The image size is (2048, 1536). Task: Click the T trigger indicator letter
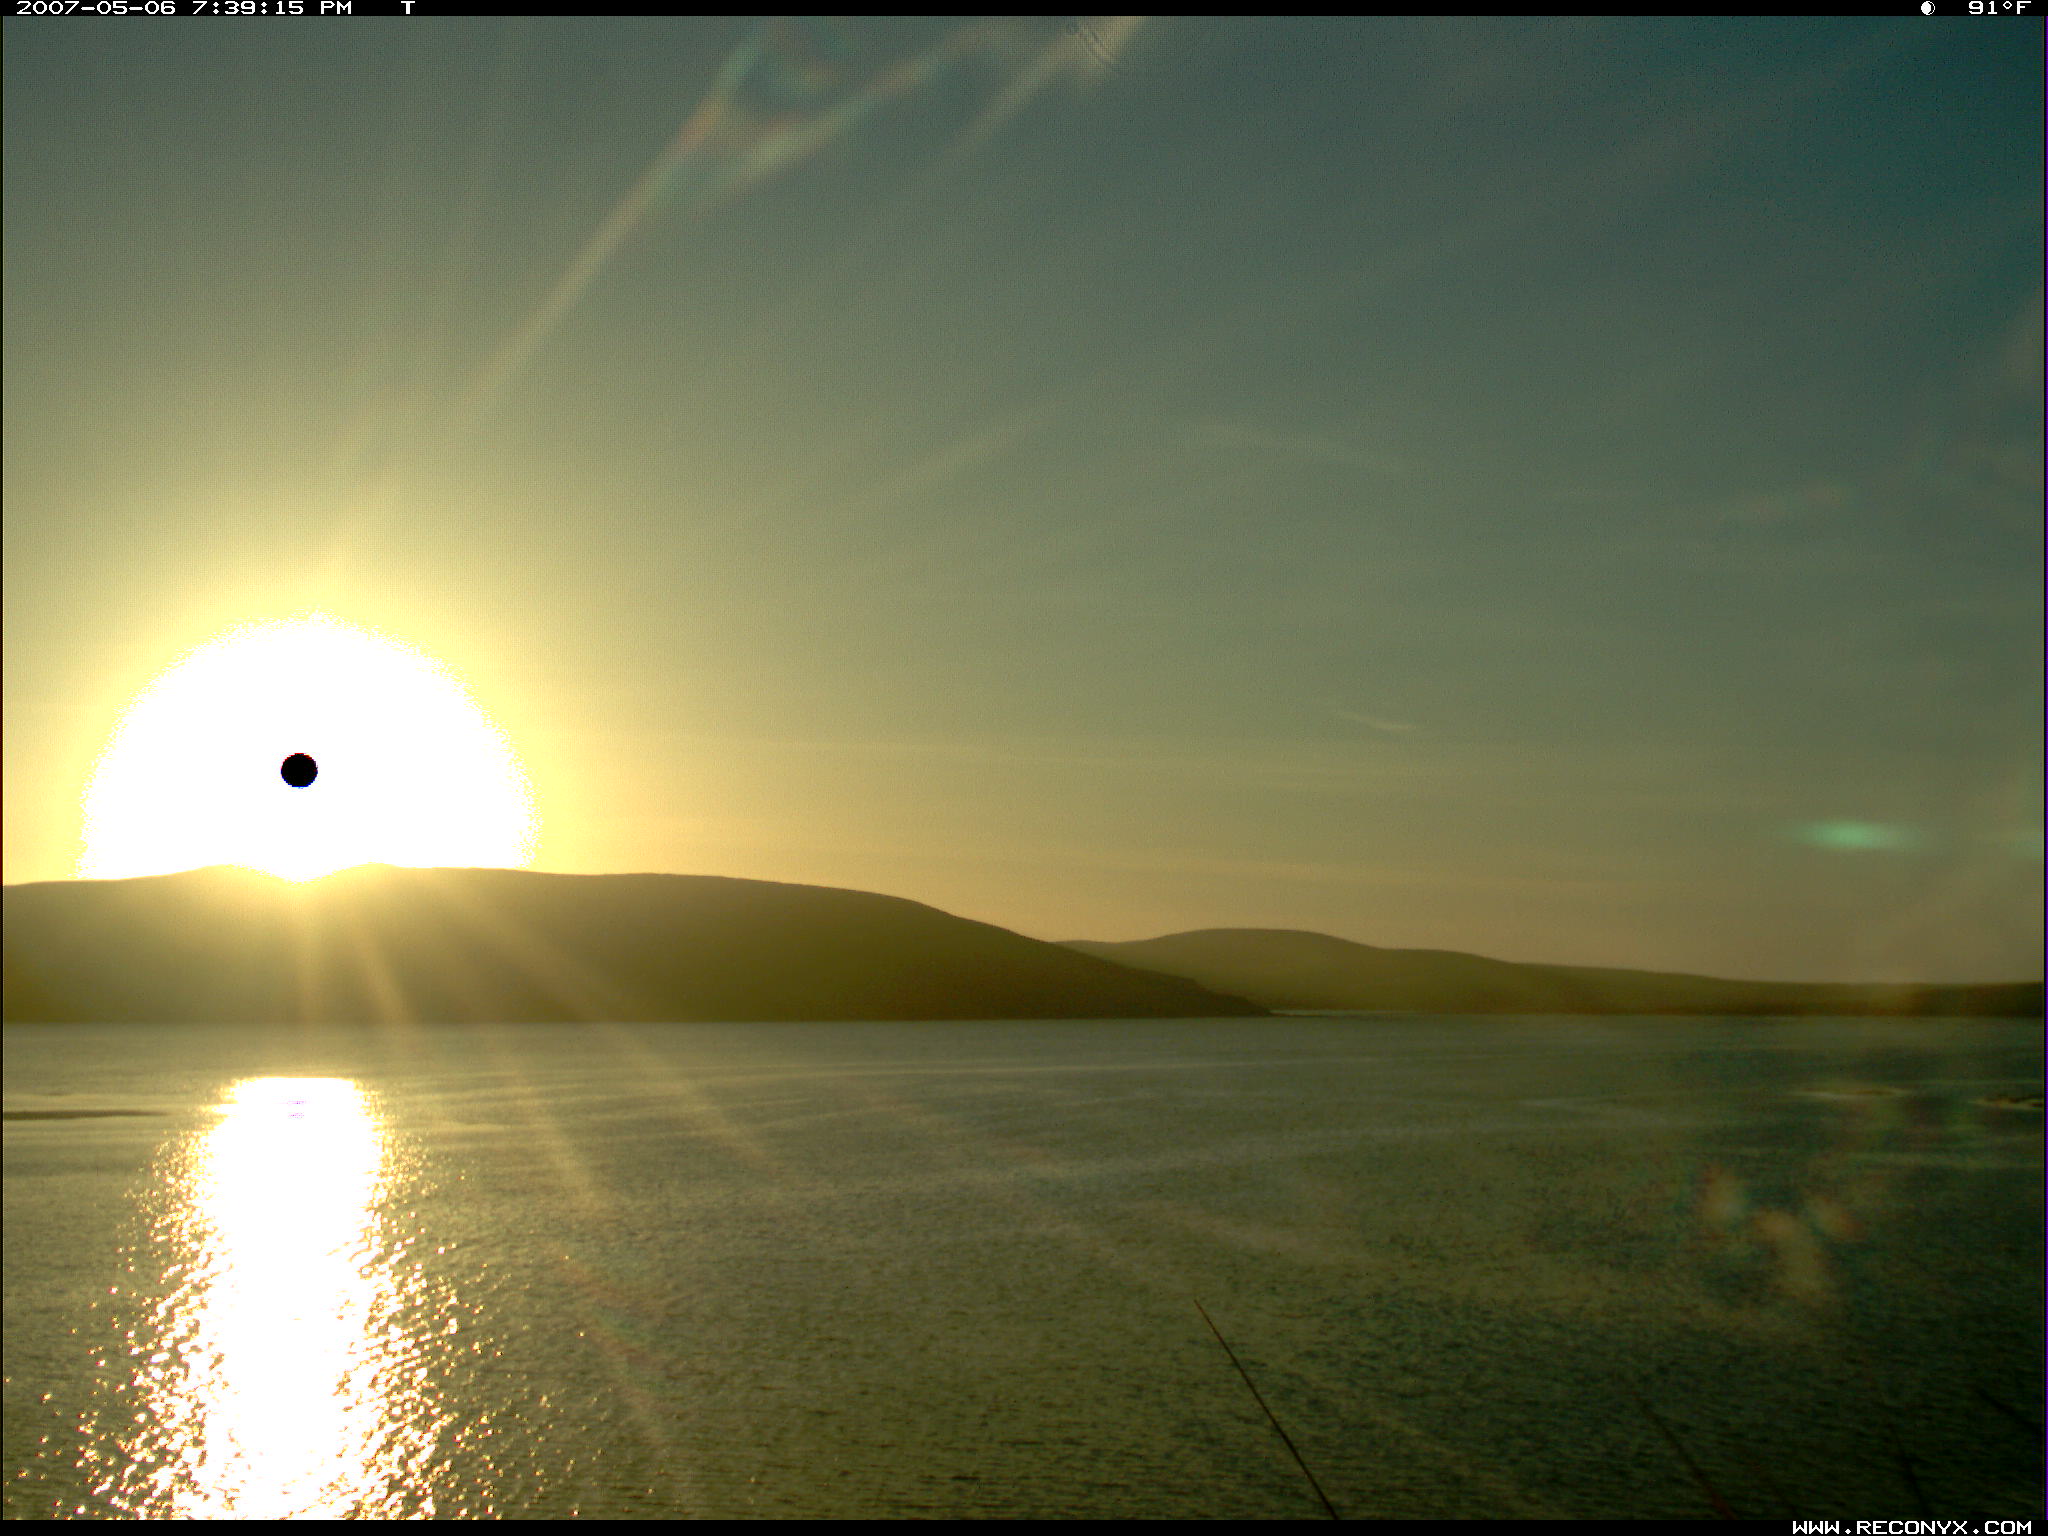(x=408, y=8)
